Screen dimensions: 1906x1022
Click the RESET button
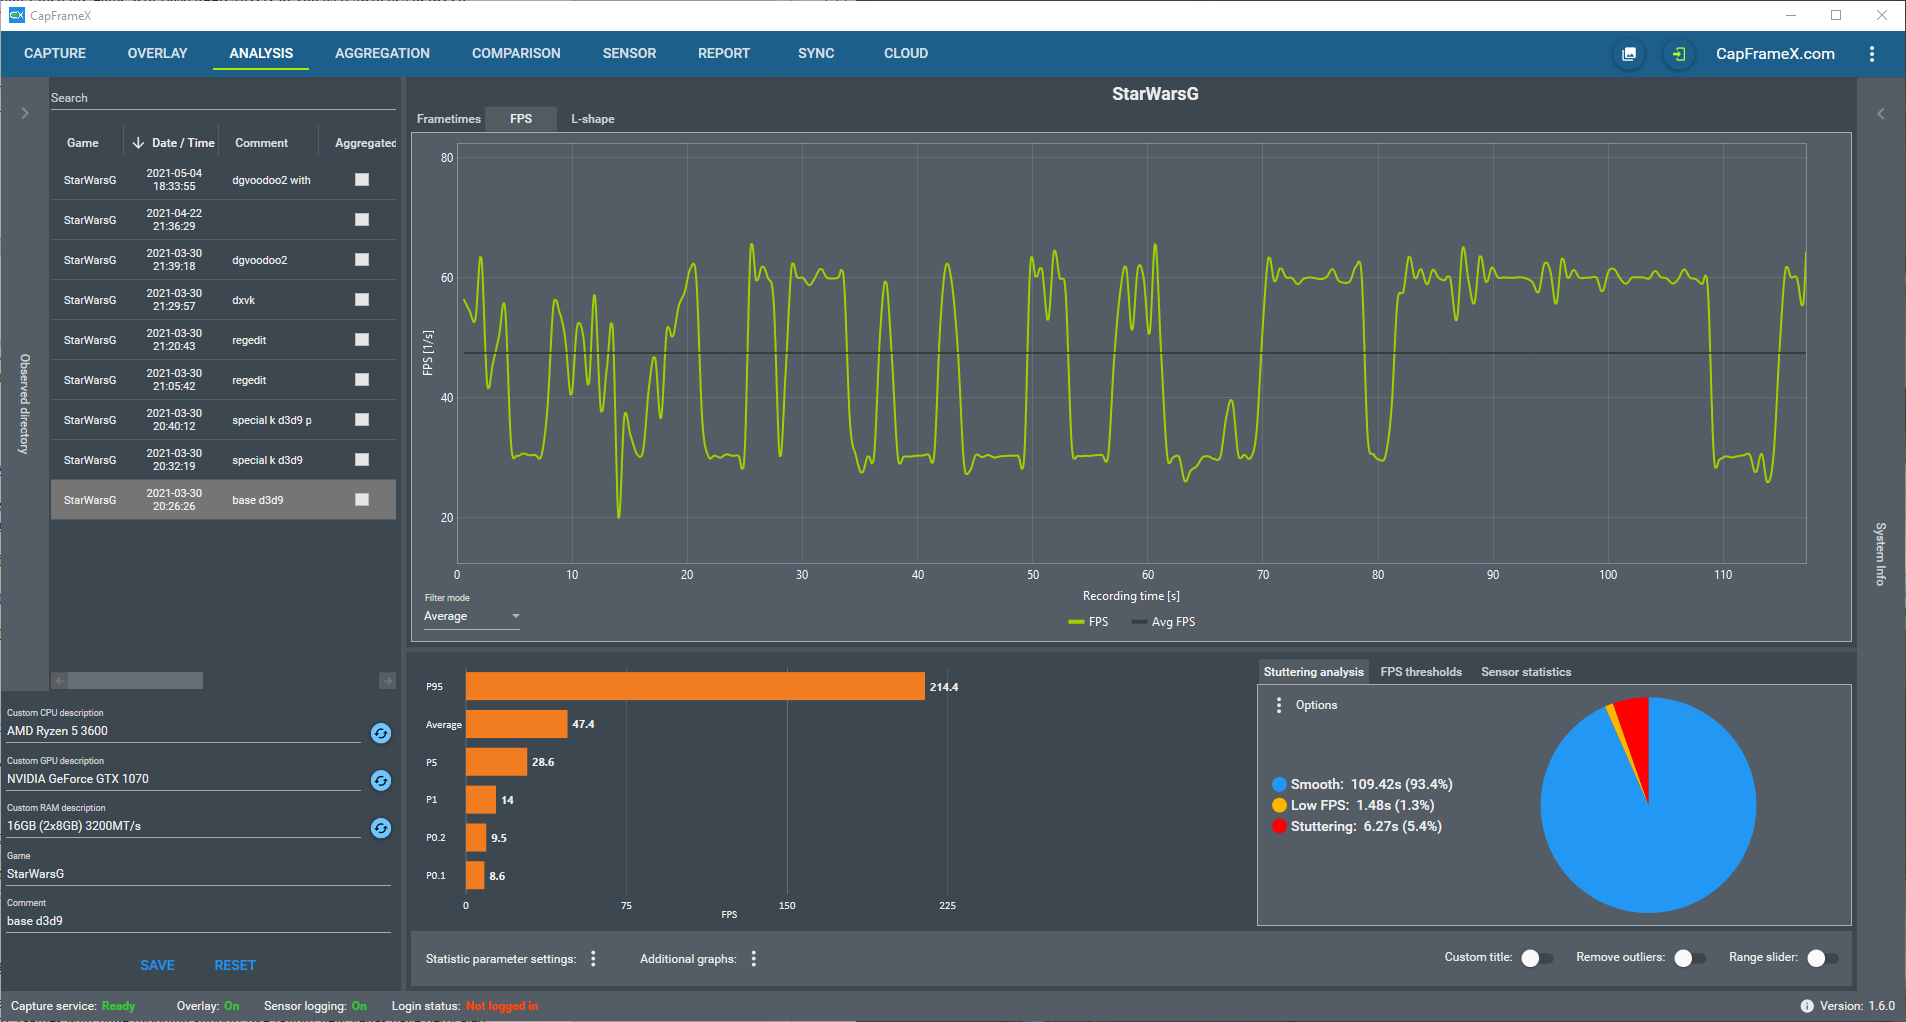coord(235,965)
